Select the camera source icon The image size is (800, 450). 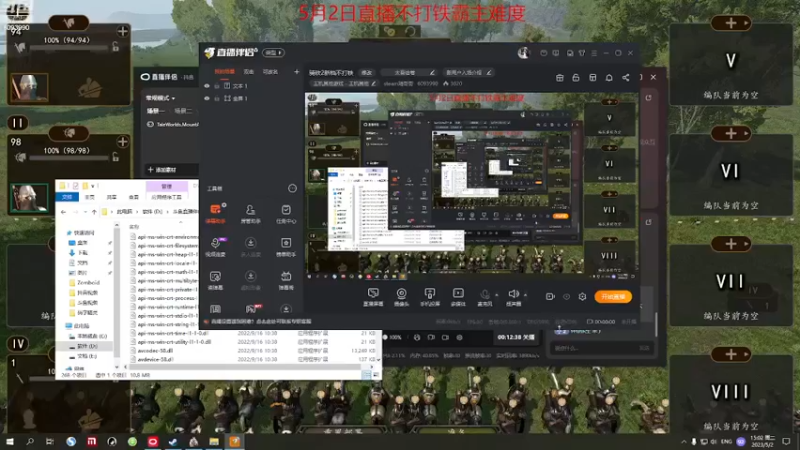point(402,296)
